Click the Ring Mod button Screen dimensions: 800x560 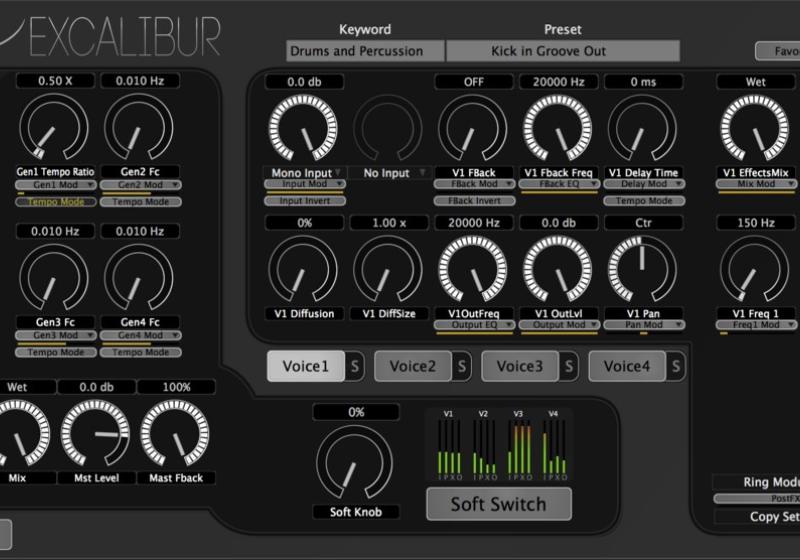click(x=757, y=482)
